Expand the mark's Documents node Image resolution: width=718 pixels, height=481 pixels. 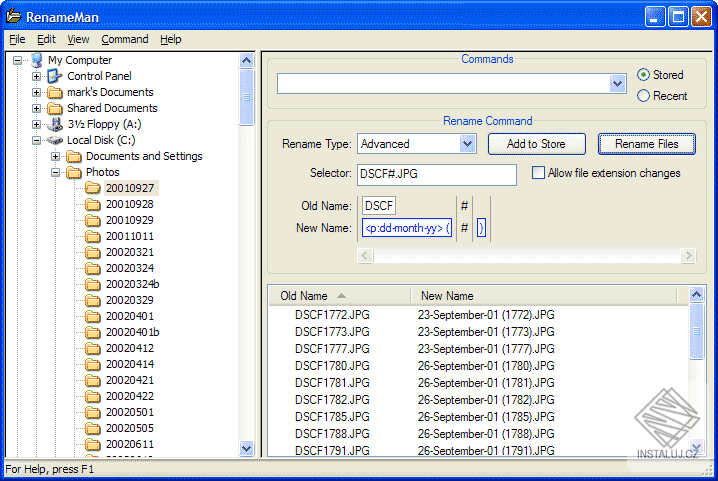36,92
